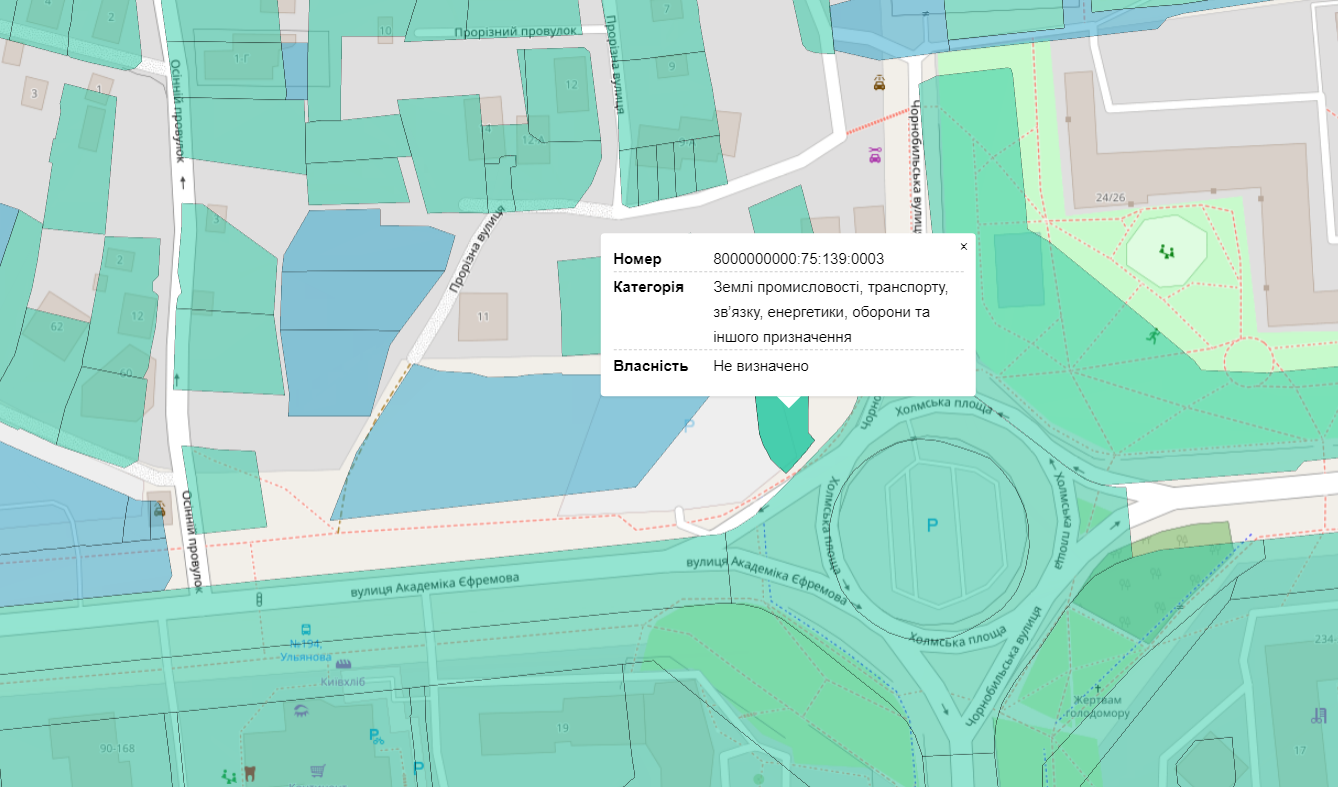1338x787 pixels.
Task: Click the Жертвам голодомору memorial marker
Action: pyautogui.click(x=1097, y=689)
